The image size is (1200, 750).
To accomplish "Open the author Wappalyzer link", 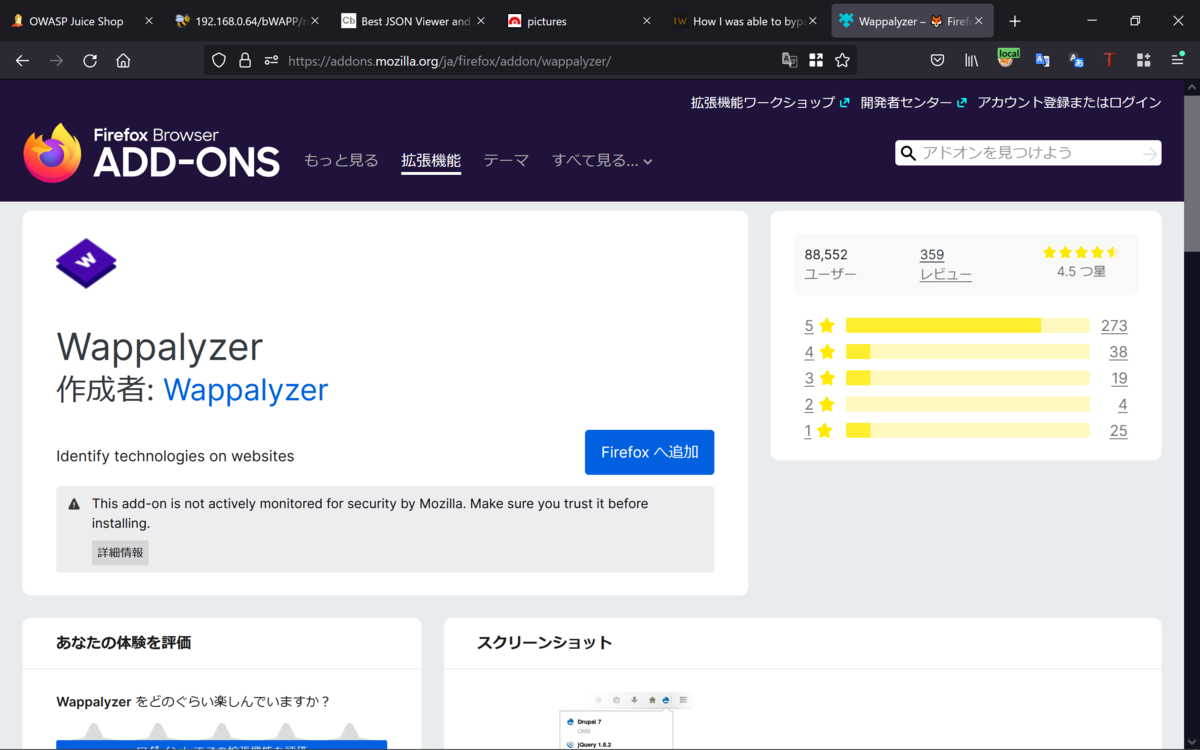I will click(x=245, y=389).
